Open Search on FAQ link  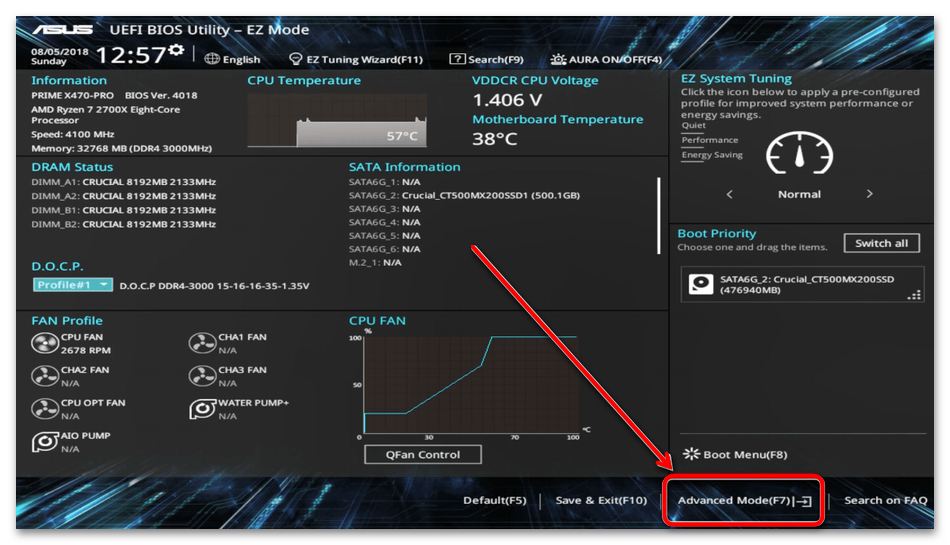tap(886, 500)
